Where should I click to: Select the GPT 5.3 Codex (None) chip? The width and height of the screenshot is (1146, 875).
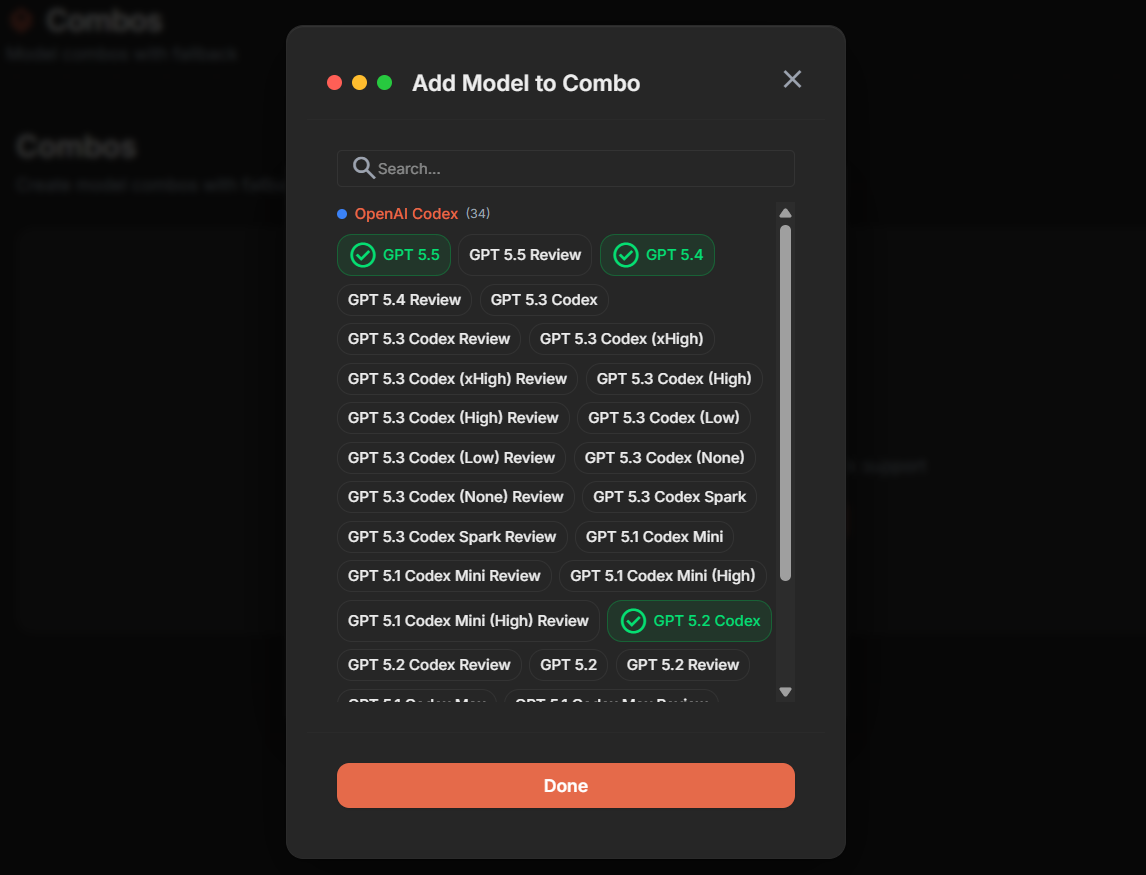point(664,458)
